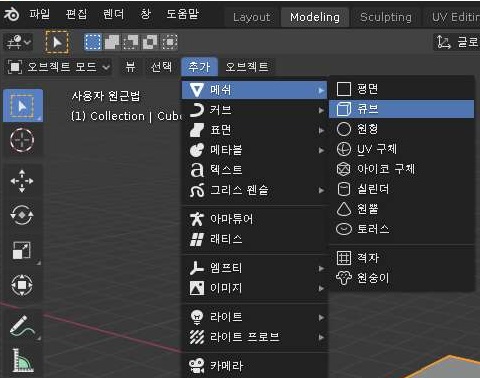Expand the 메쉬 submenu
This screenshot has width=480, height=378.
255,90
